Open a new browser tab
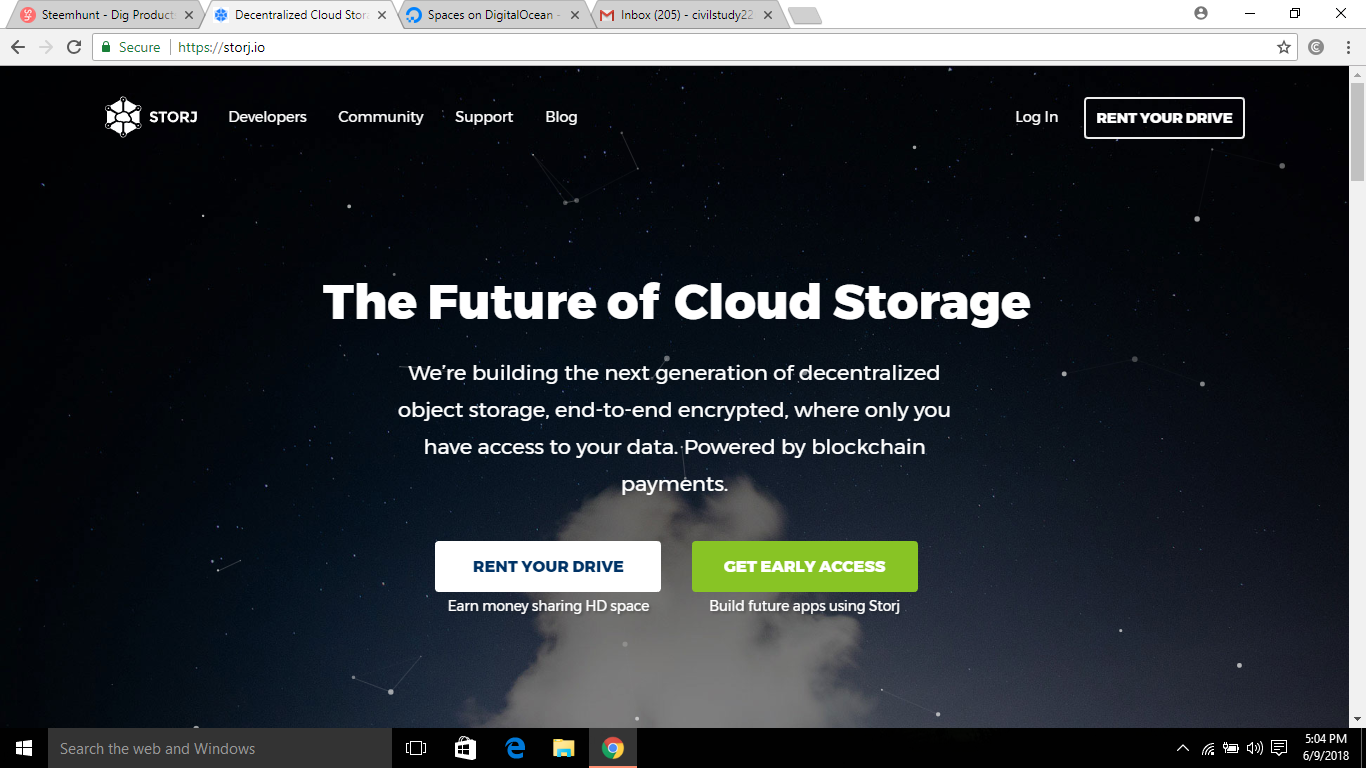 pyautogui.click(x=804, y=15)
